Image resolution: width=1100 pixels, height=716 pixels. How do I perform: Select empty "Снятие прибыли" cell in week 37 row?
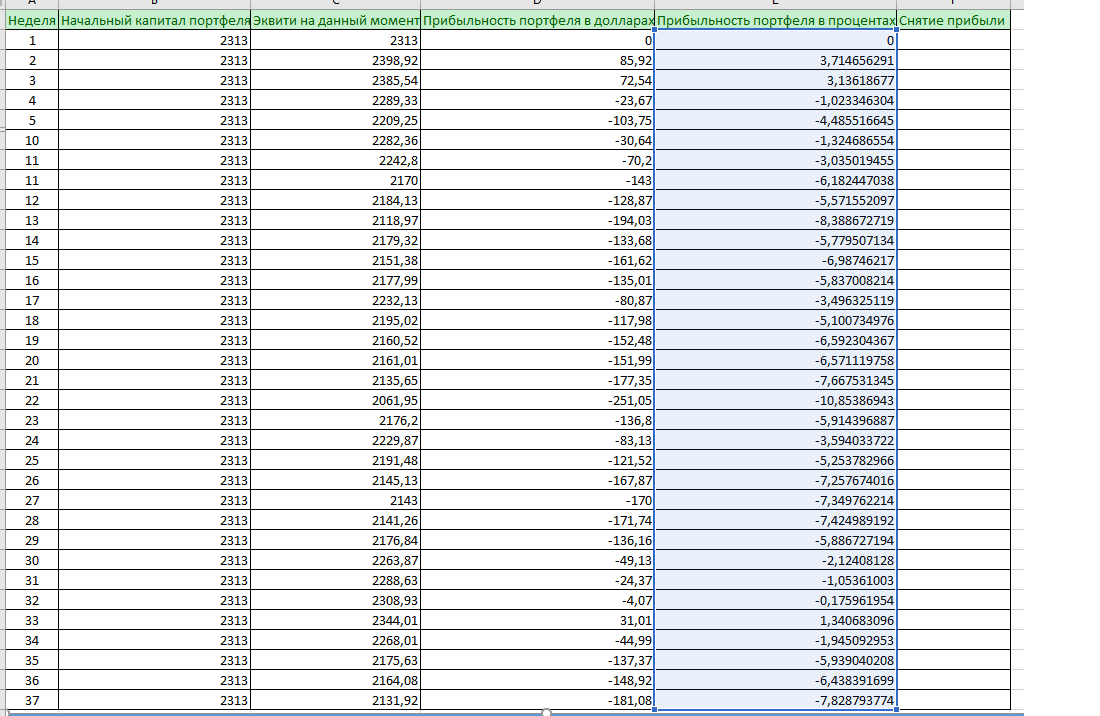953,700
